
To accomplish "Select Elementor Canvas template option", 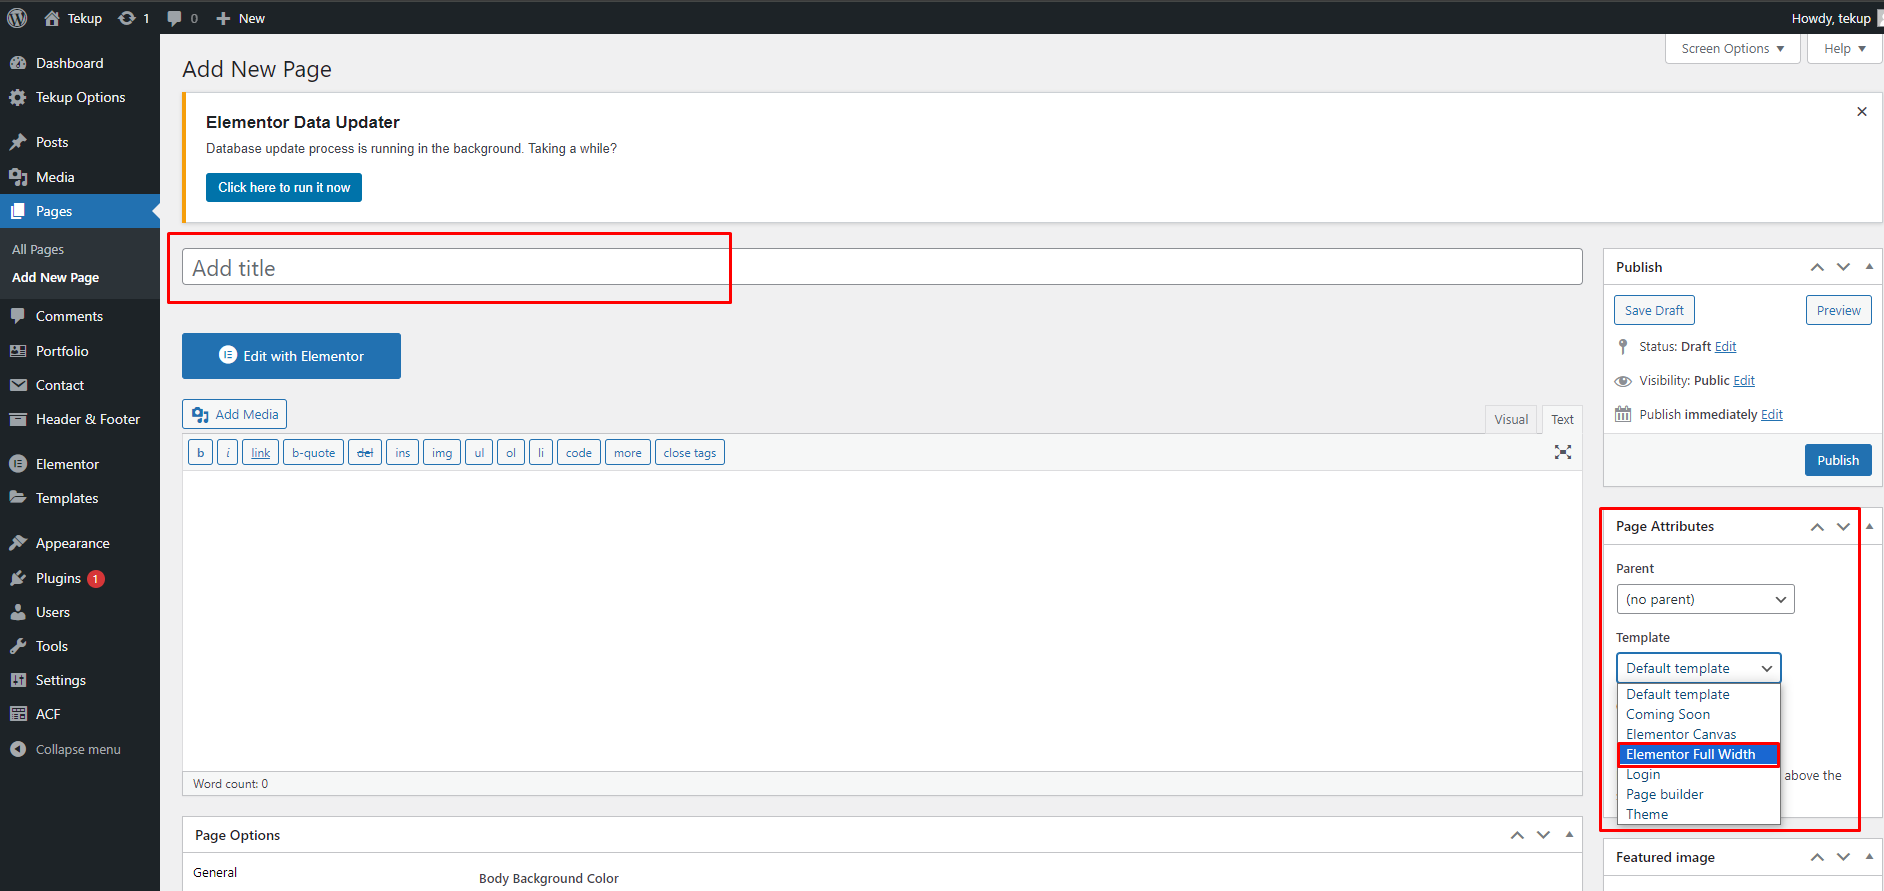I will (1698, 734).
